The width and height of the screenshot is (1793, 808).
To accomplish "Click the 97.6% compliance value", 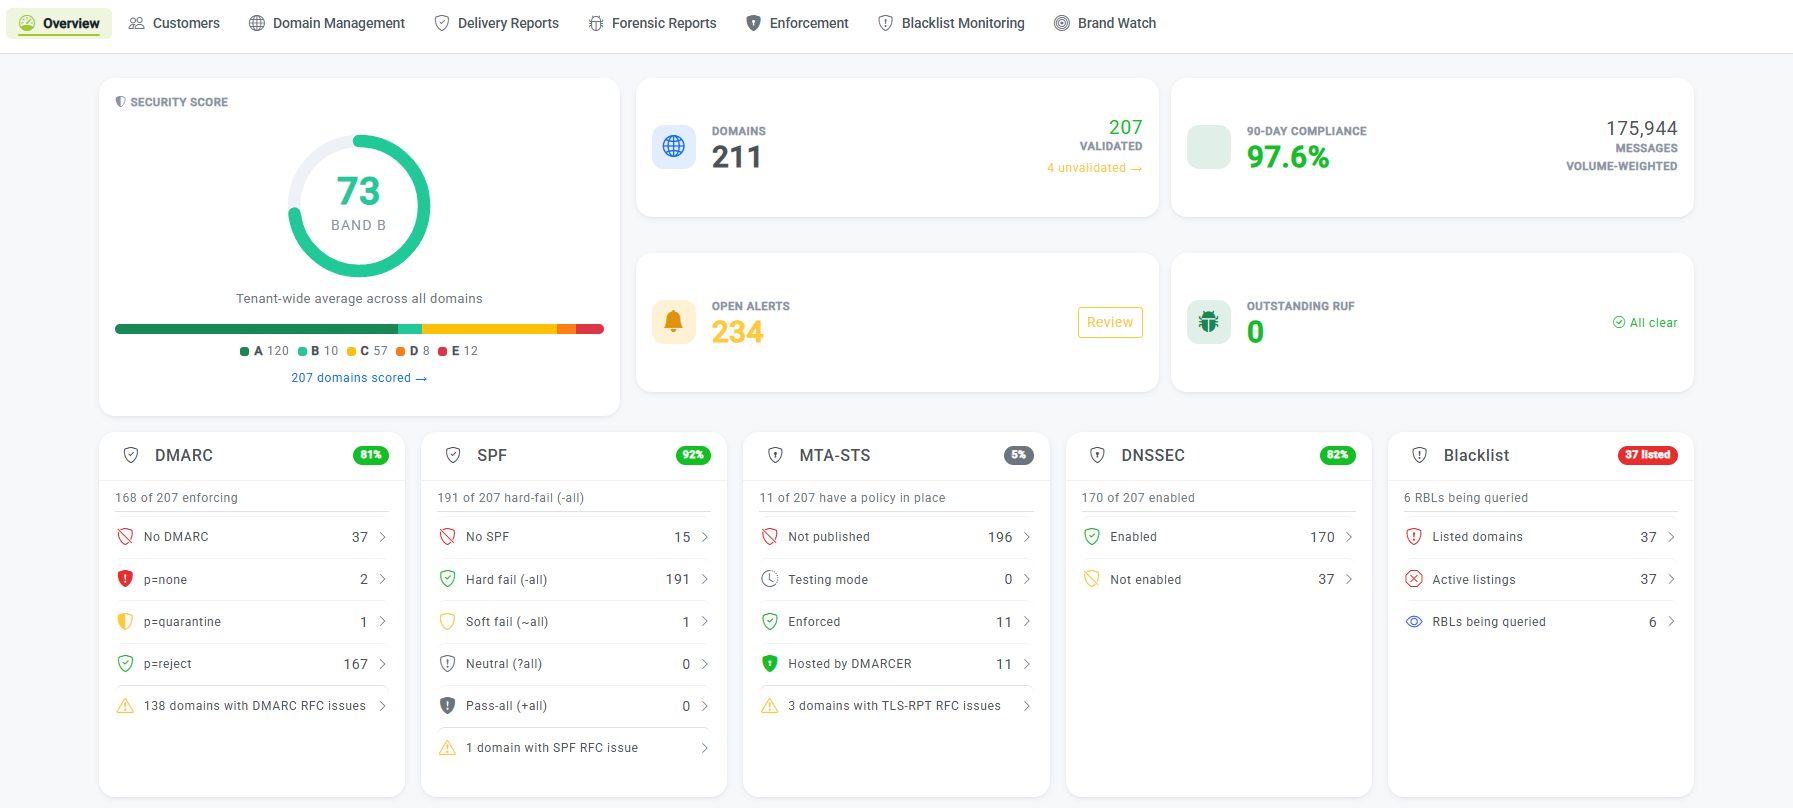I will (1288, 157).
